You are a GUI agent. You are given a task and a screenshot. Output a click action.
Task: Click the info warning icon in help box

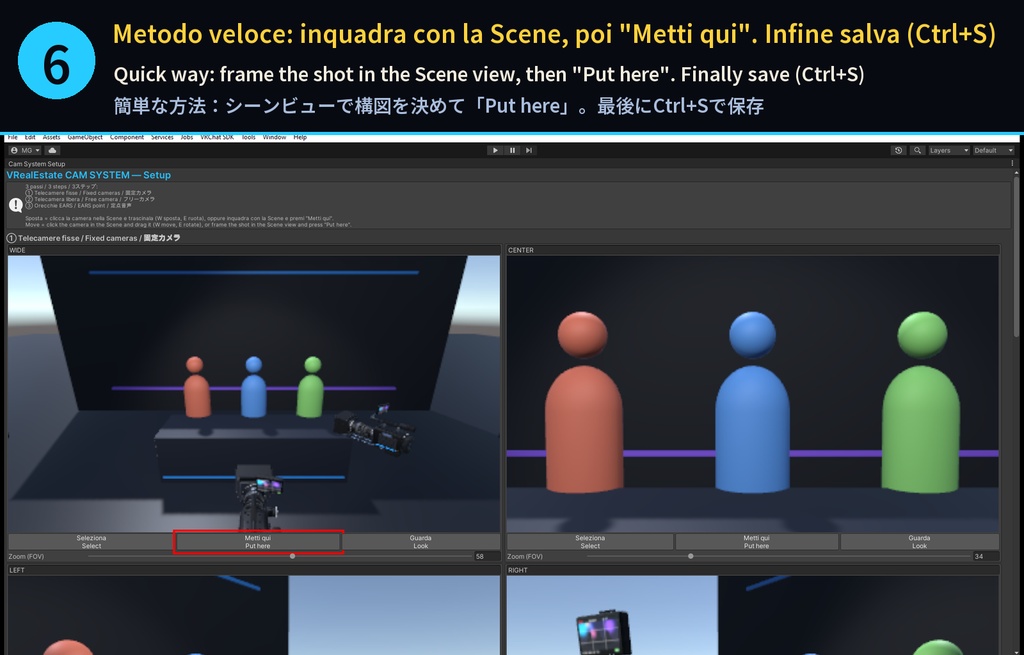pos(16,205)
